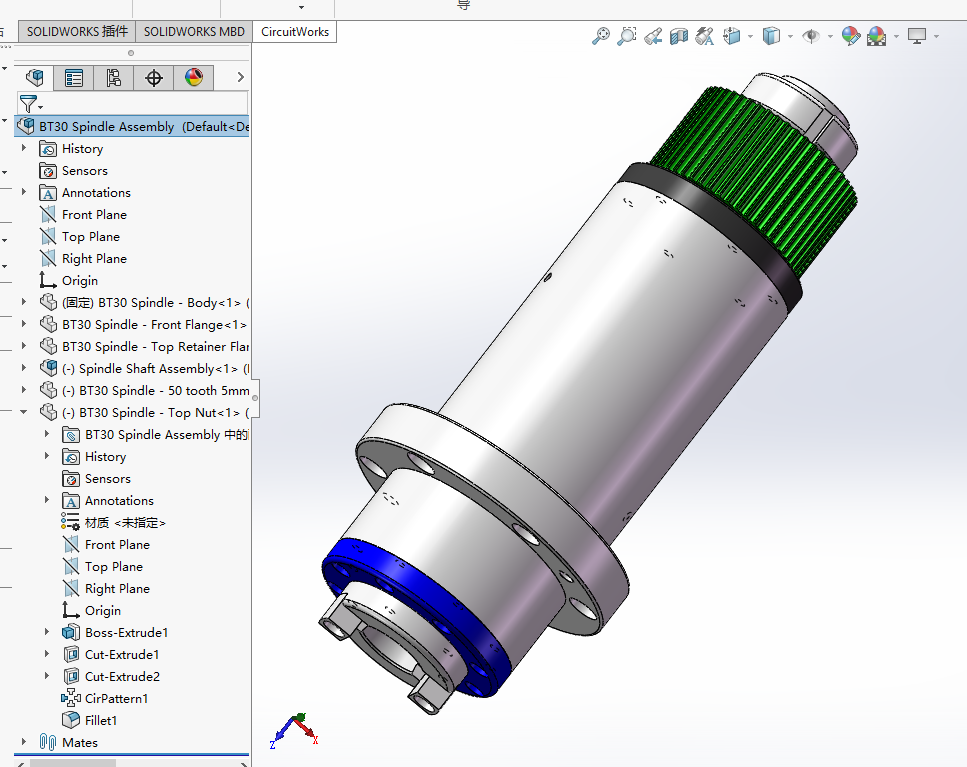967x767 pixels.
Task: Switch to the DimXpertManager crosshair tab
Action: click(154, 78)
